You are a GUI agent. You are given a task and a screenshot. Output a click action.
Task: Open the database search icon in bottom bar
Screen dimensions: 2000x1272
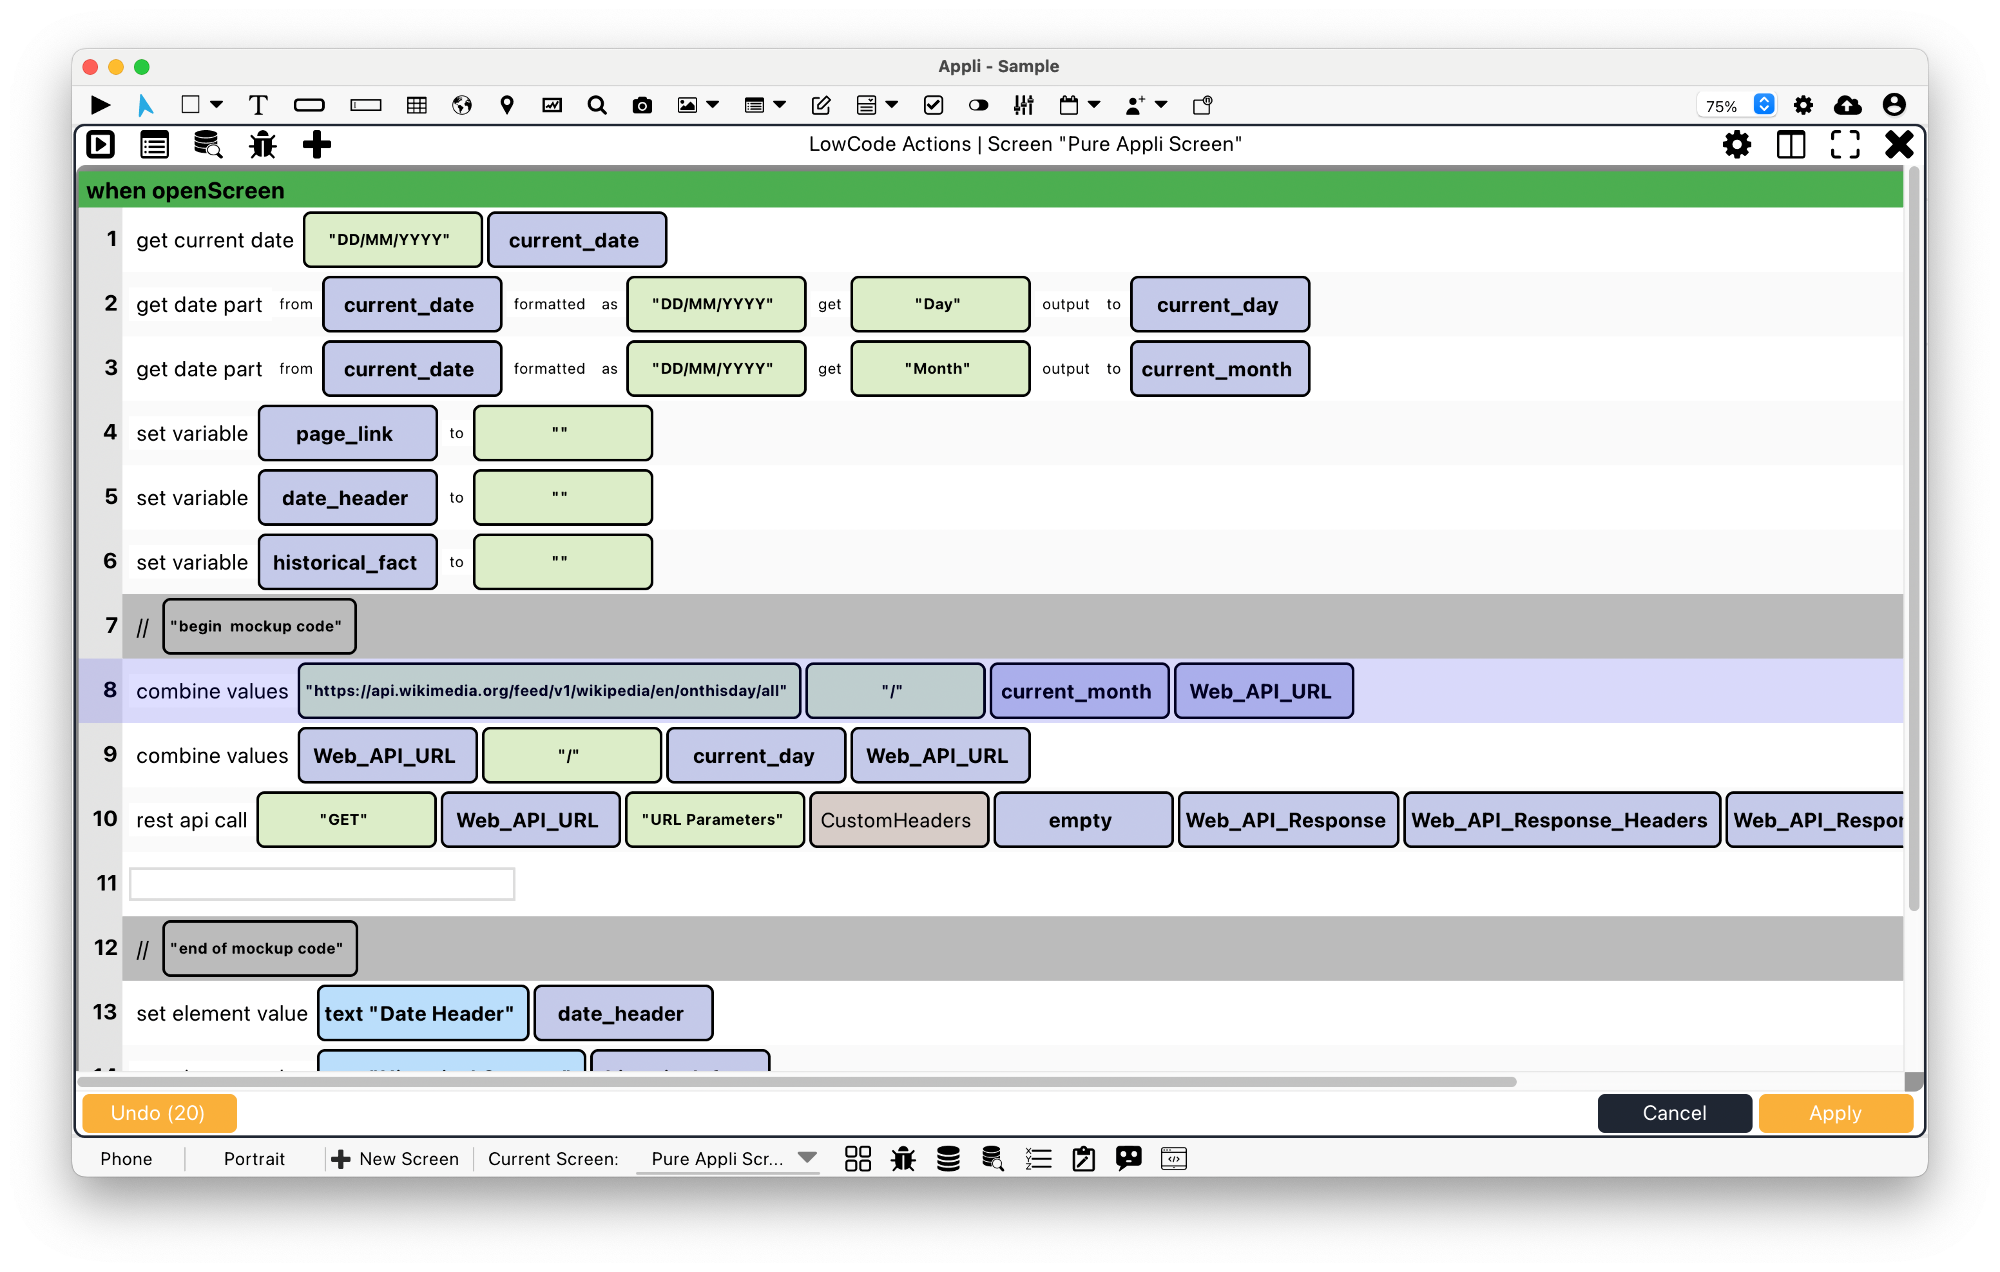pos(993,1159)
